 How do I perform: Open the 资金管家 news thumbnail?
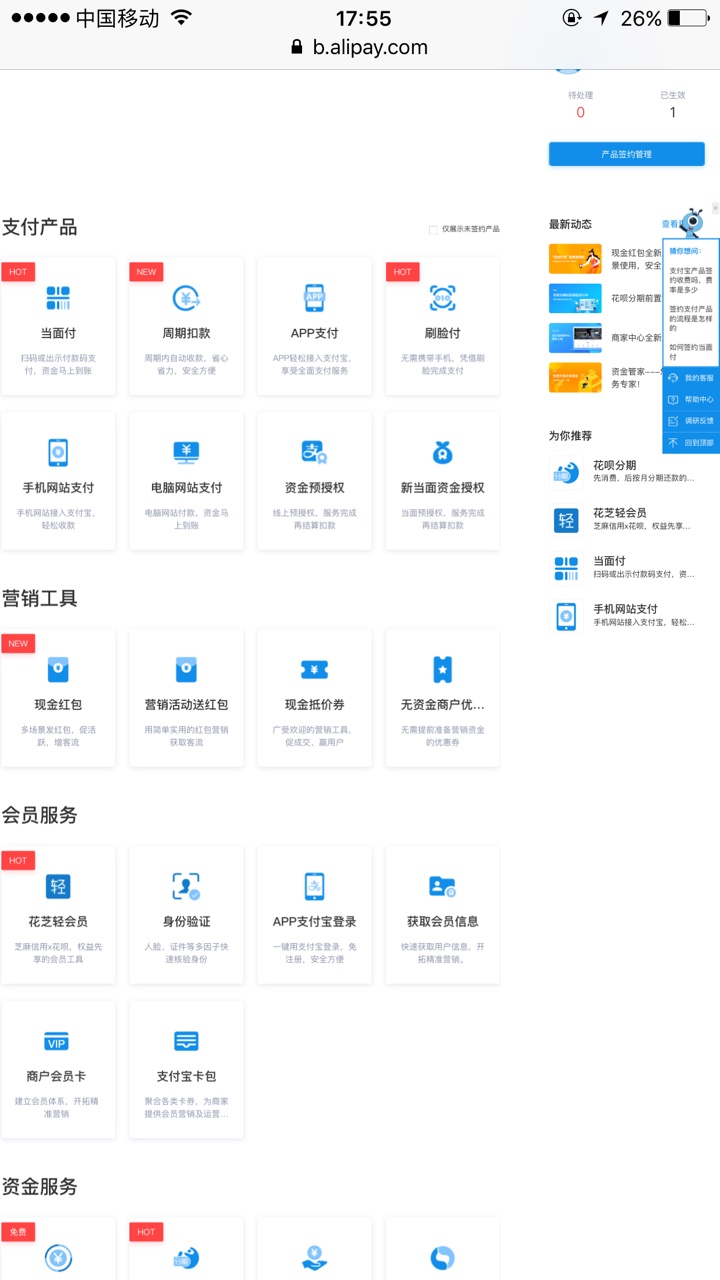point(575,377)
